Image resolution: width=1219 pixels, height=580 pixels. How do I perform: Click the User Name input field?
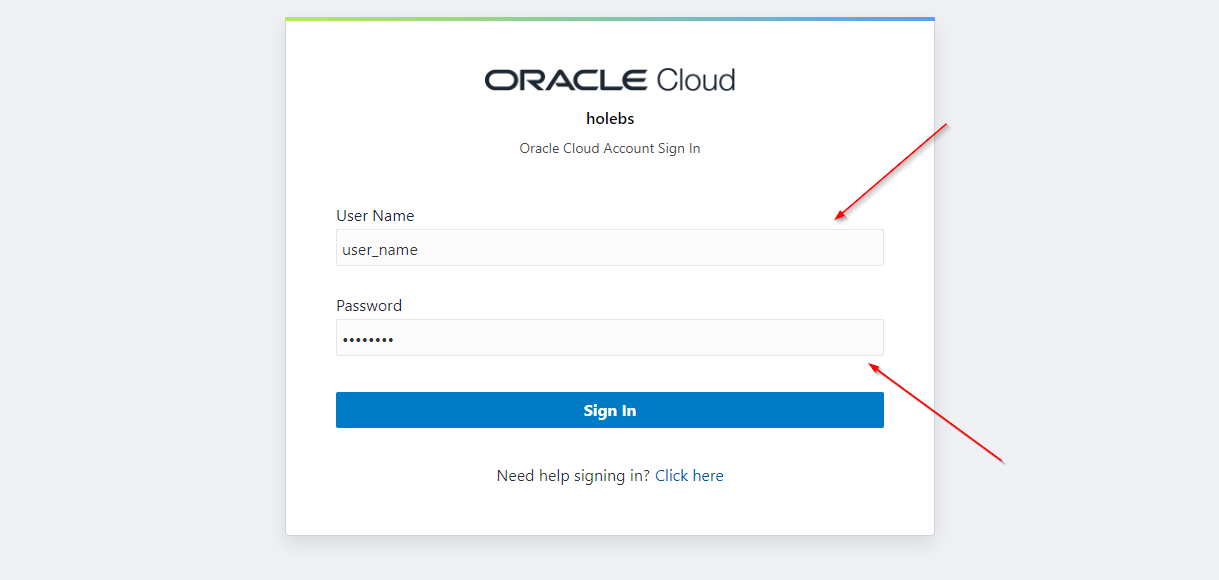(609, 247)
